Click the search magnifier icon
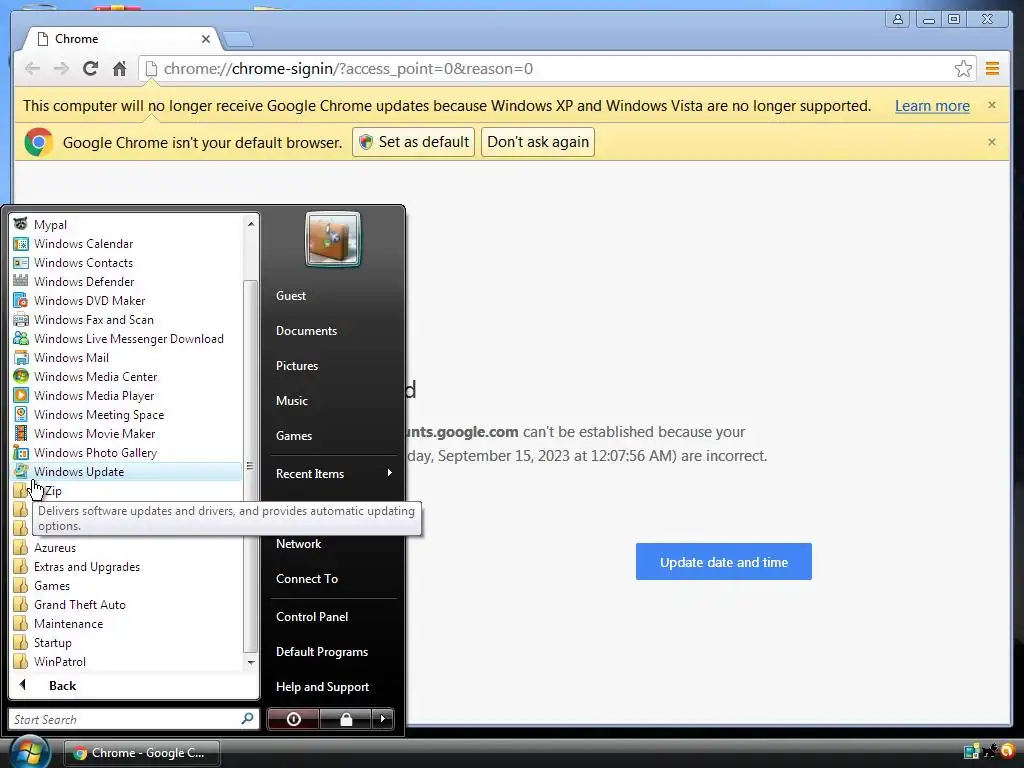 (248, 718)
